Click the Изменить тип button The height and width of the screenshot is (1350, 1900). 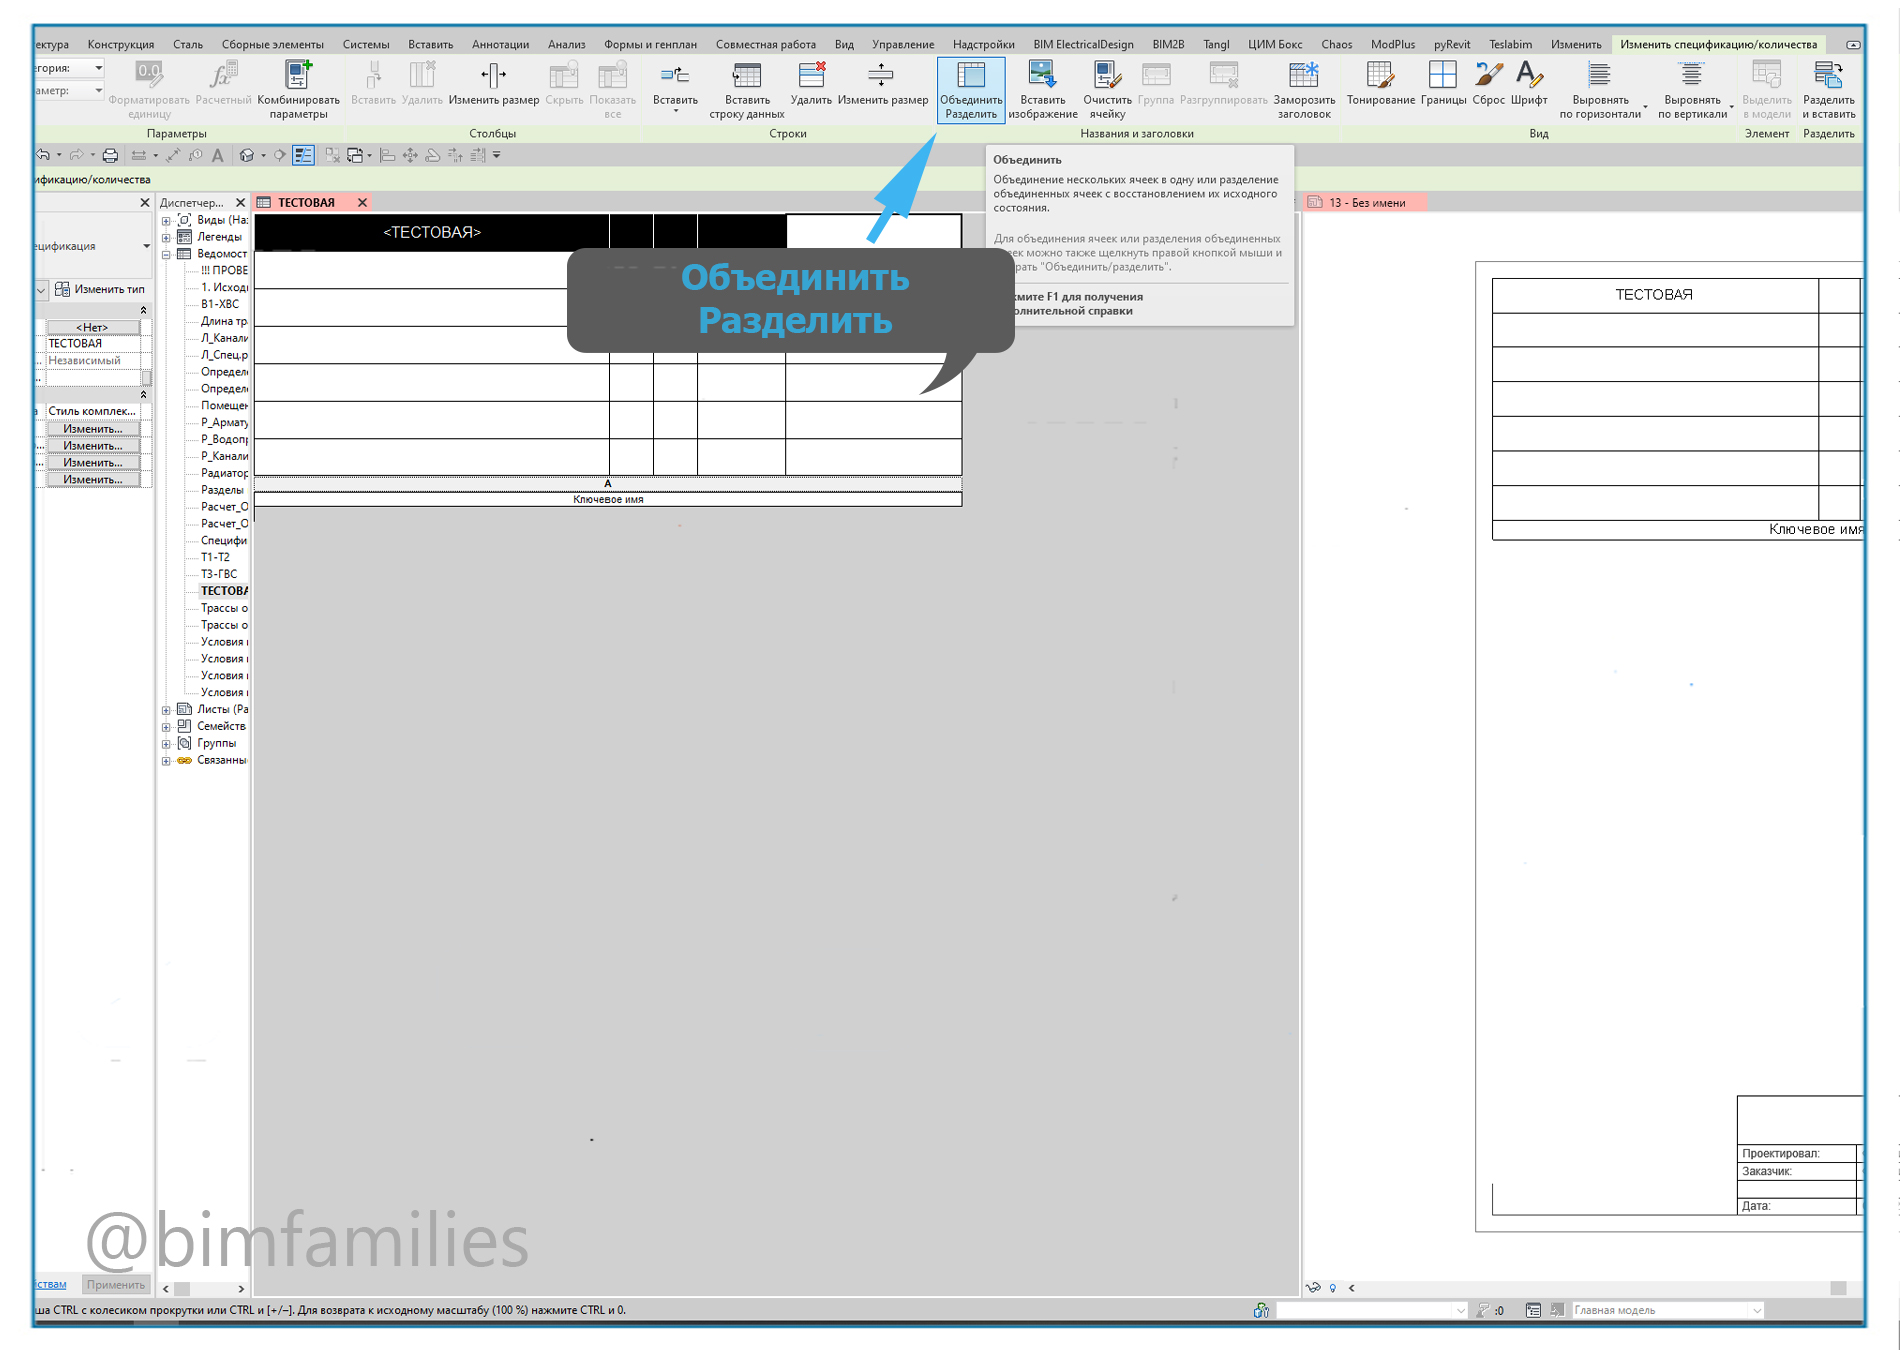[100, 290]
